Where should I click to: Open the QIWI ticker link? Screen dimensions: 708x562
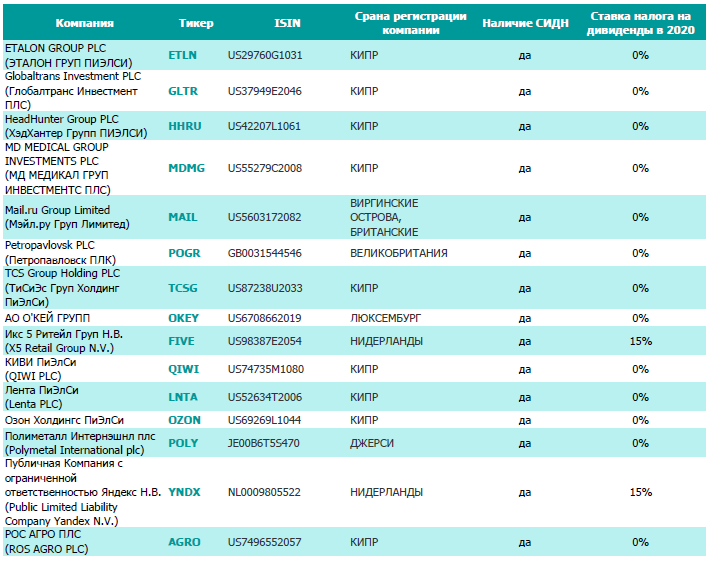pyautogui.click(x=183, y=369)
